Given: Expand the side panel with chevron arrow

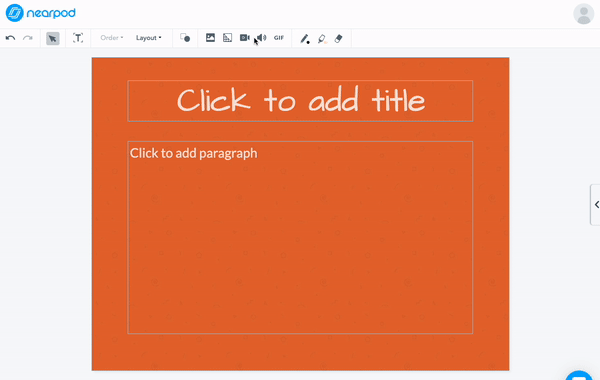Looking at the screenshot, I should click(x=596, y=204).
